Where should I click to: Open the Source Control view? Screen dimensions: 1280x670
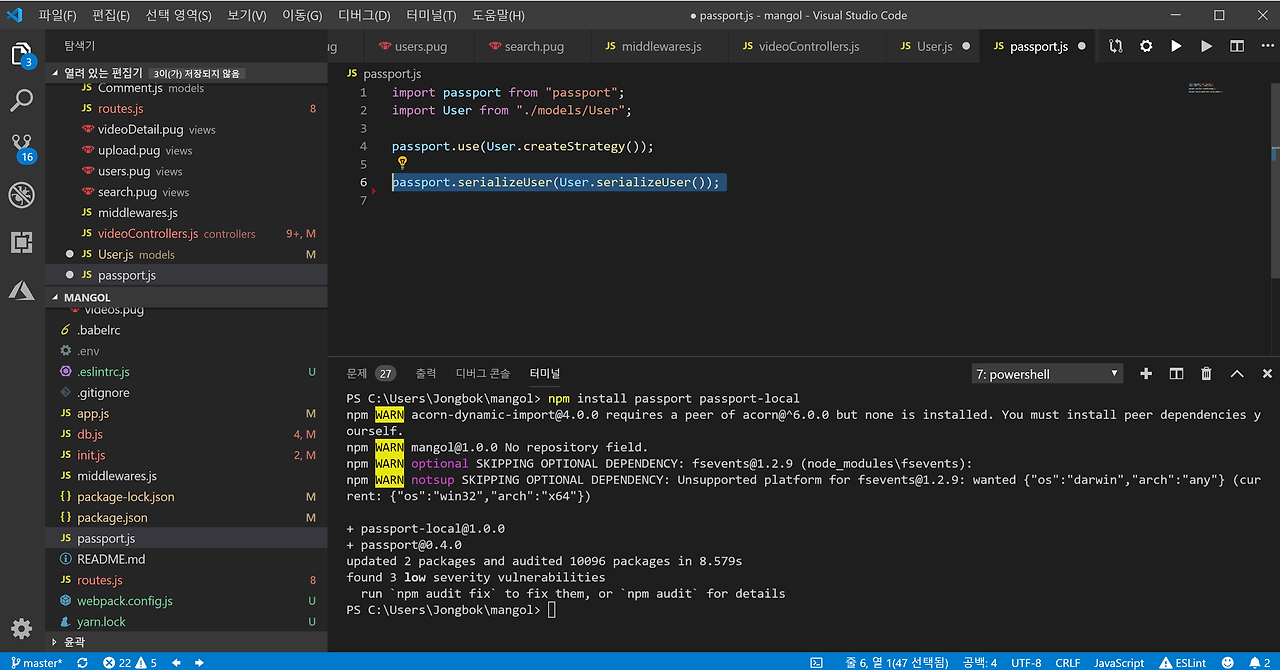pos(21,146)
